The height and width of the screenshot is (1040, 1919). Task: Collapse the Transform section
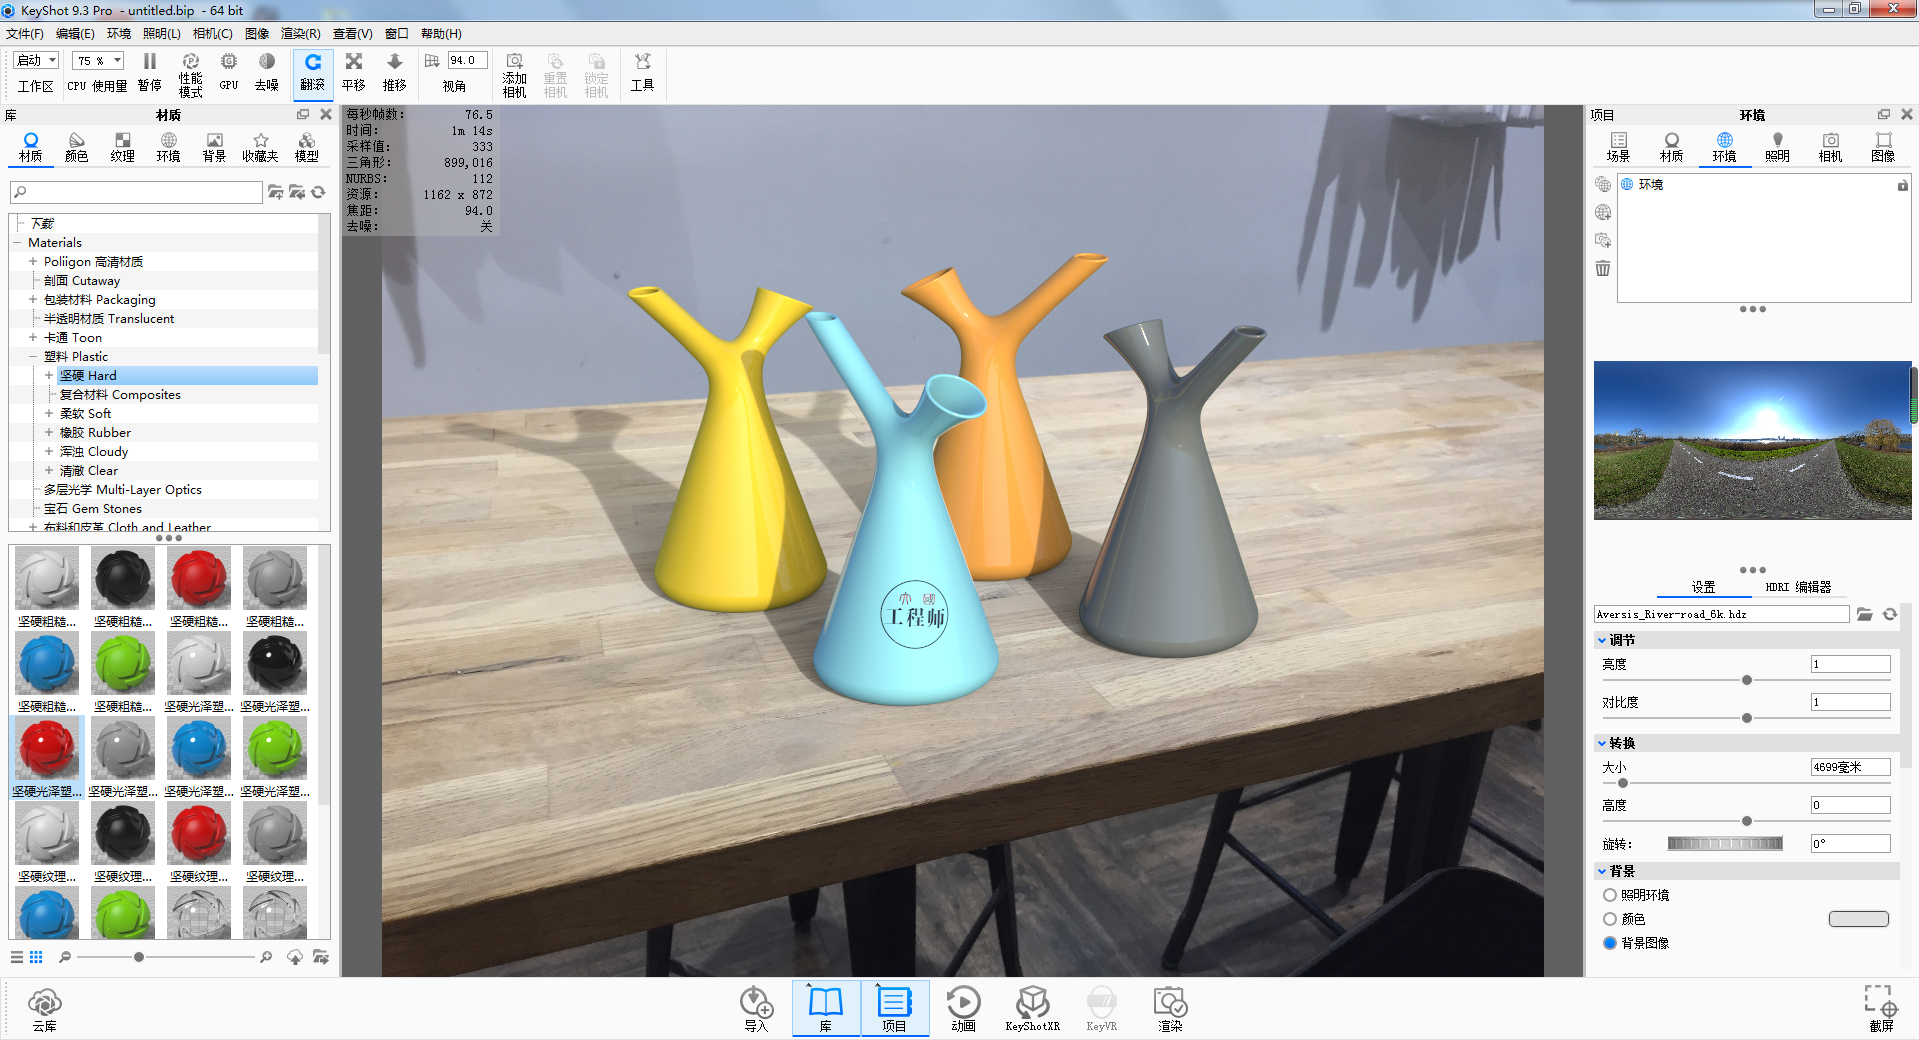[1602, 743]
